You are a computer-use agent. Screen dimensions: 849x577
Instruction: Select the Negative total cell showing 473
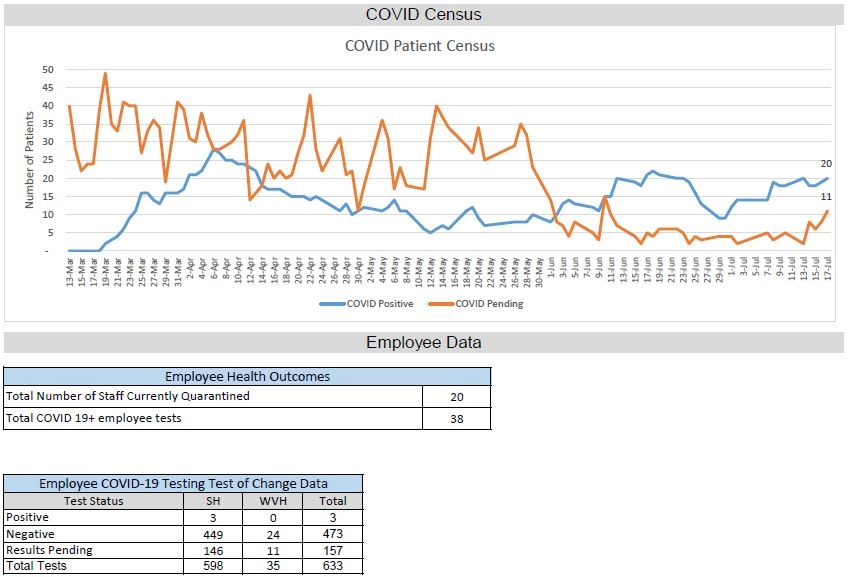tap(333, 533)
